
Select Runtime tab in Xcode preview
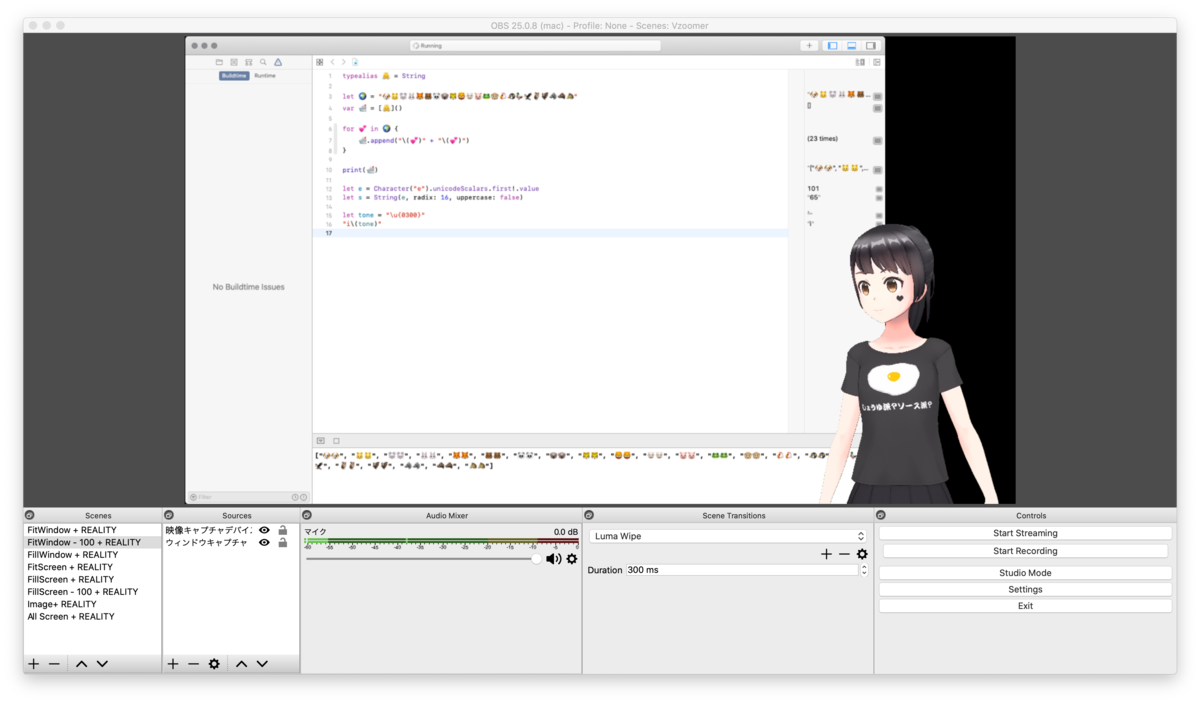click(x=265, y=76)
